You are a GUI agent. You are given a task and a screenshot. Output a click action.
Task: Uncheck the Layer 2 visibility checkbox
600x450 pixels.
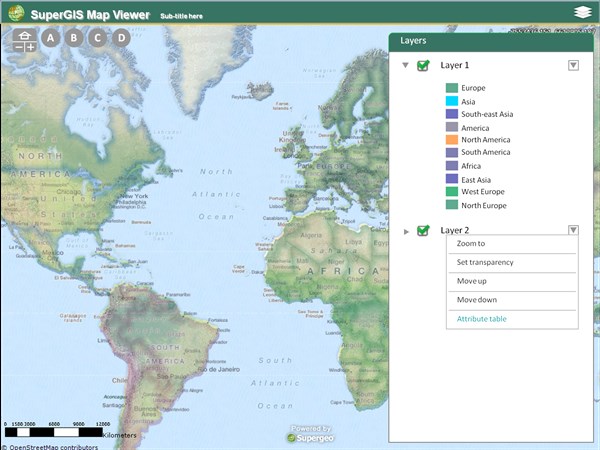(423, 230)
